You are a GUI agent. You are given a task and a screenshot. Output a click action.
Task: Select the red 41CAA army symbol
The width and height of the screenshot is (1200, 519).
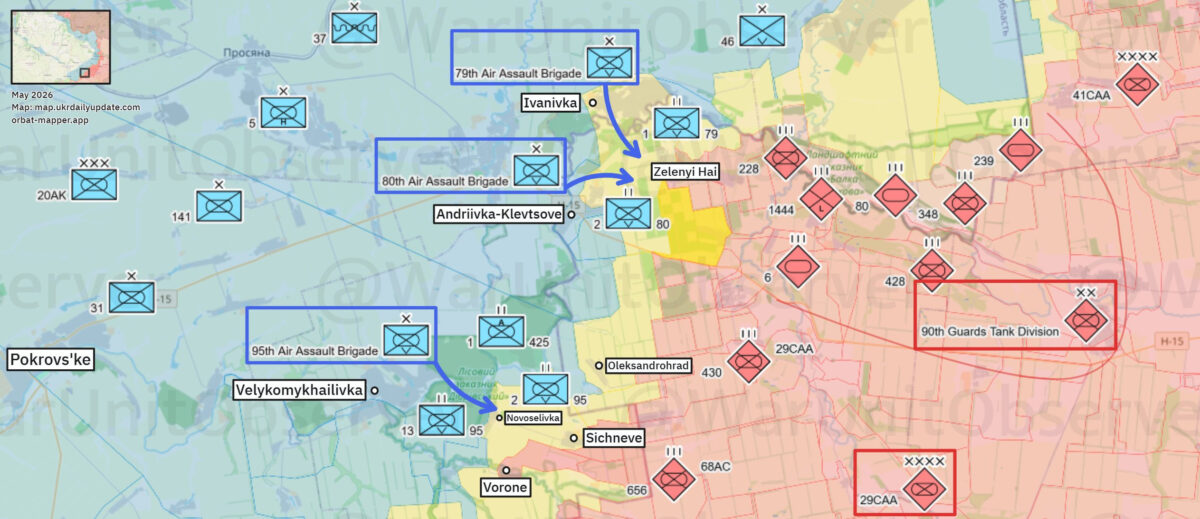point(1137,83)
